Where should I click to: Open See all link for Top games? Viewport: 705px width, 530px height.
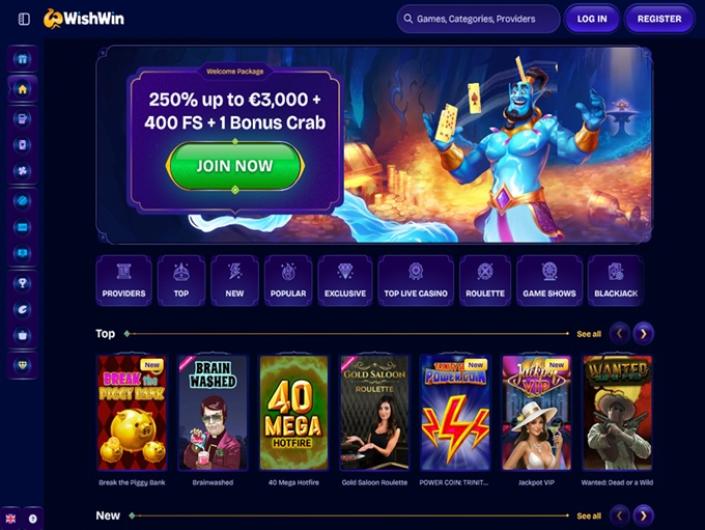pyautogui.click(x=589, y=334)
